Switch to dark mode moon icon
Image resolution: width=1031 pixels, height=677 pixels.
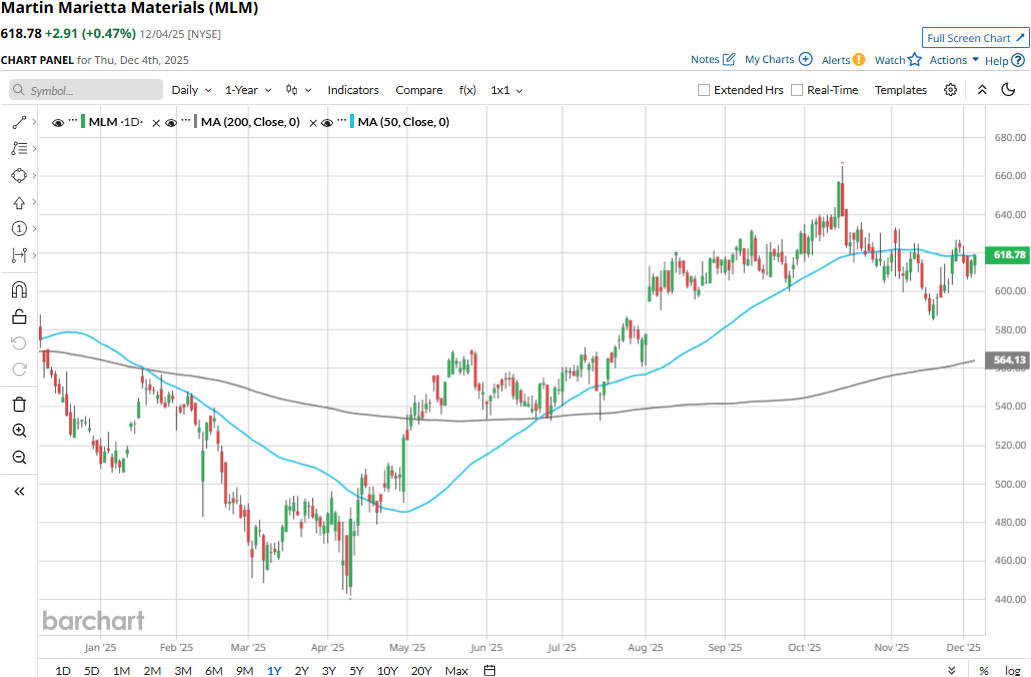coord(1008,90)
